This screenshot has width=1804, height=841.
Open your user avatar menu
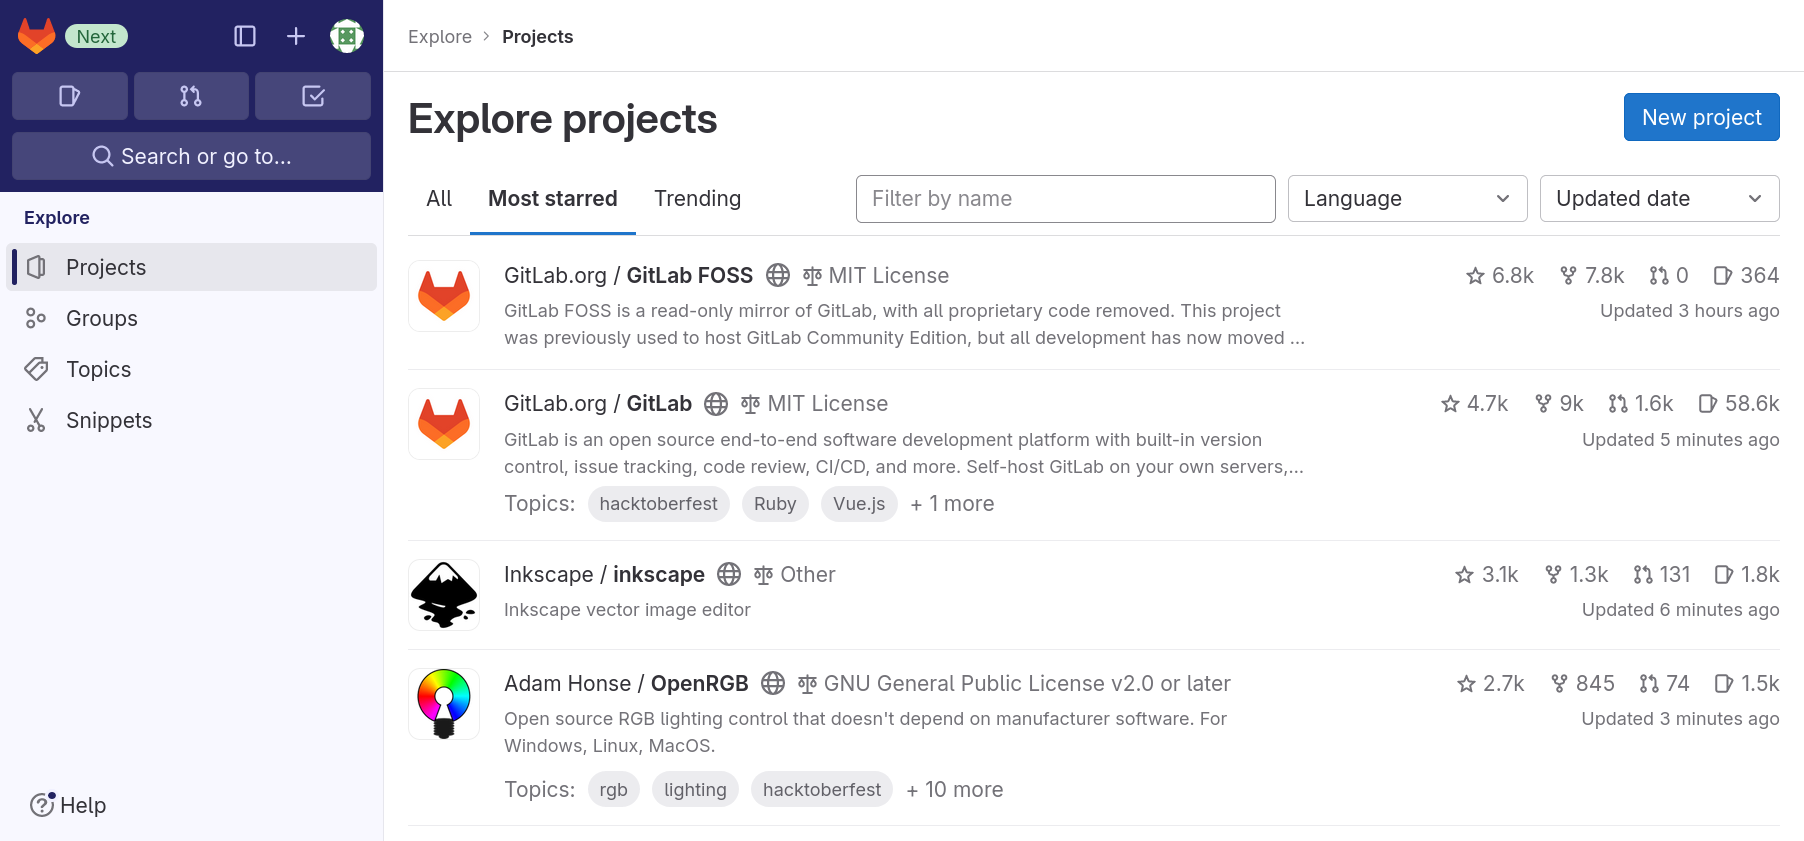tap(347, 35)
